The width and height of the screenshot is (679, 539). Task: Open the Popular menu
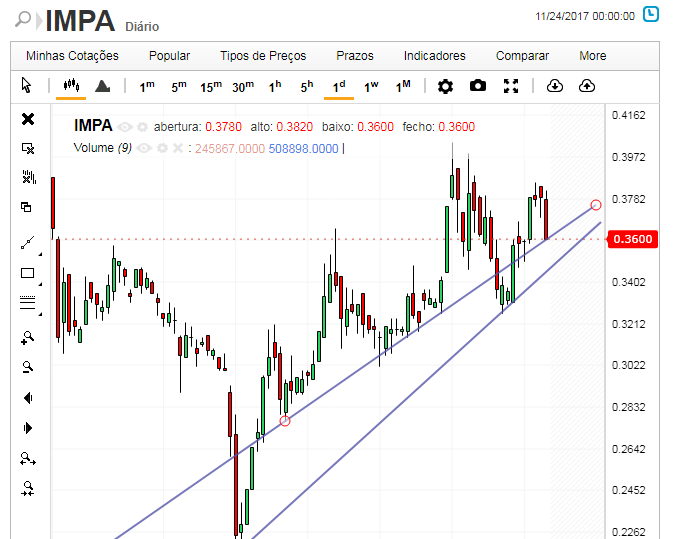pos(169,56)
